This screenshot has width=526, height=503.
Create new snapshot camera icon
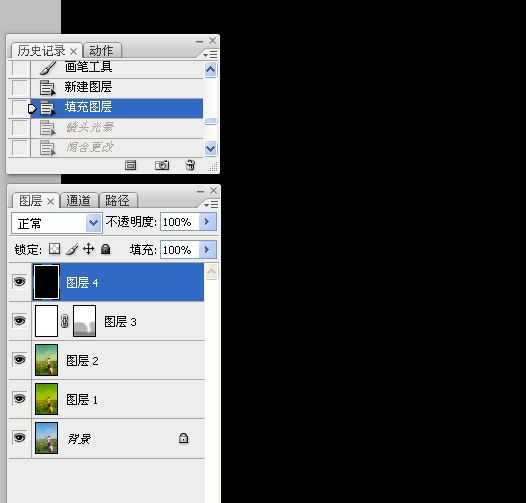pos(162,165)
